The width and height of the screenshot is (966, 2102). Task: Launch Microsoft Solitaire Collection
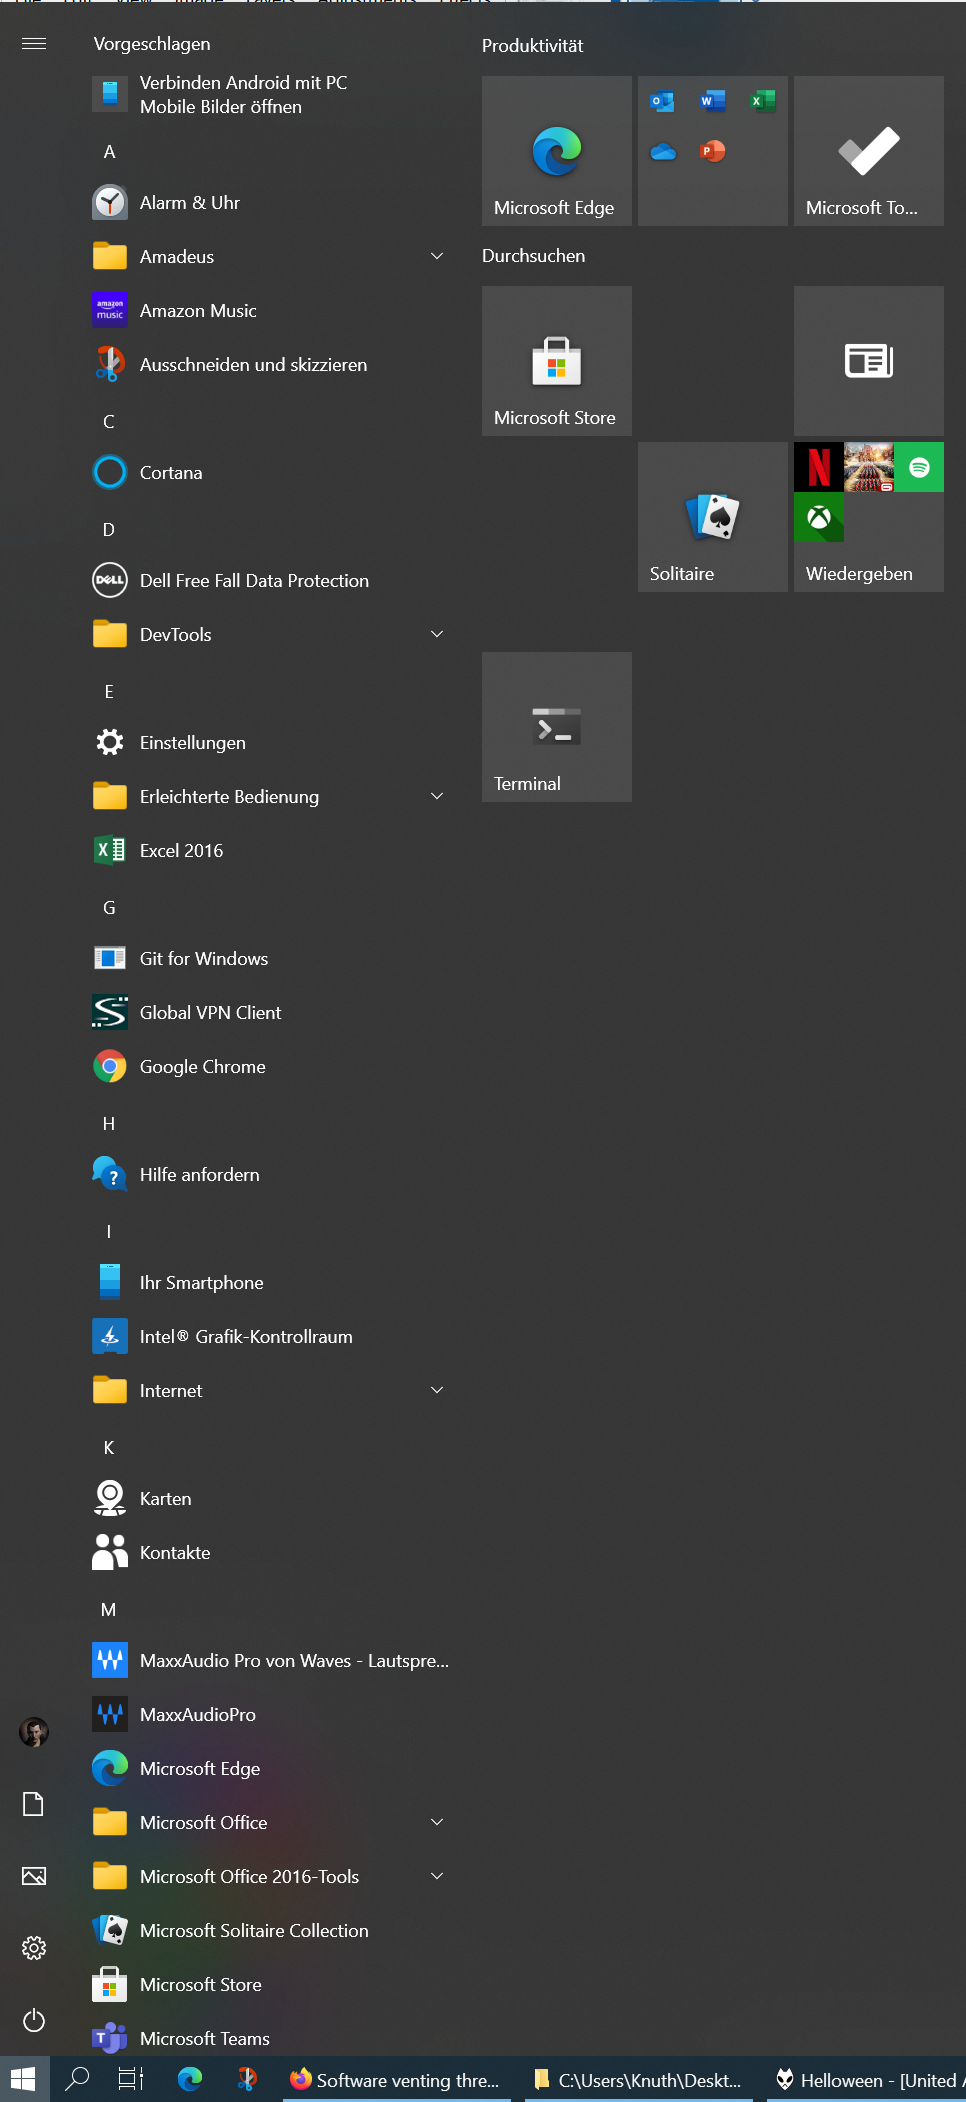coord(270,1931)
